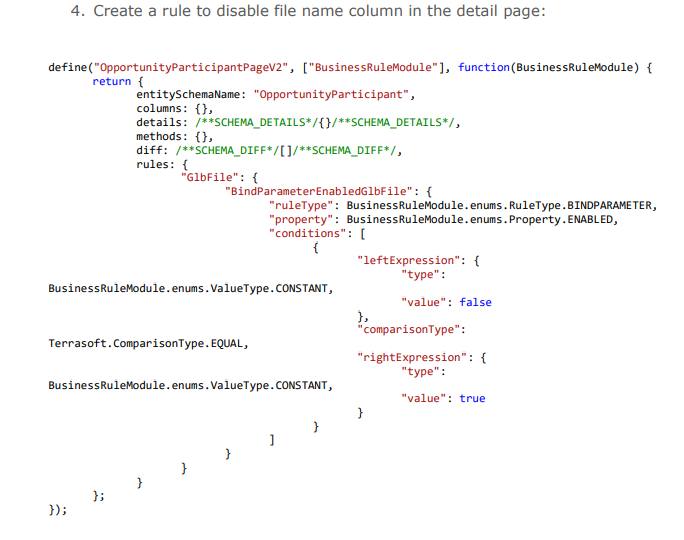This screenshot has width=684, height=540.
Task: Click "Terrasoft.ComparisonType.EQUAL" line
Action: click(148, 344)
